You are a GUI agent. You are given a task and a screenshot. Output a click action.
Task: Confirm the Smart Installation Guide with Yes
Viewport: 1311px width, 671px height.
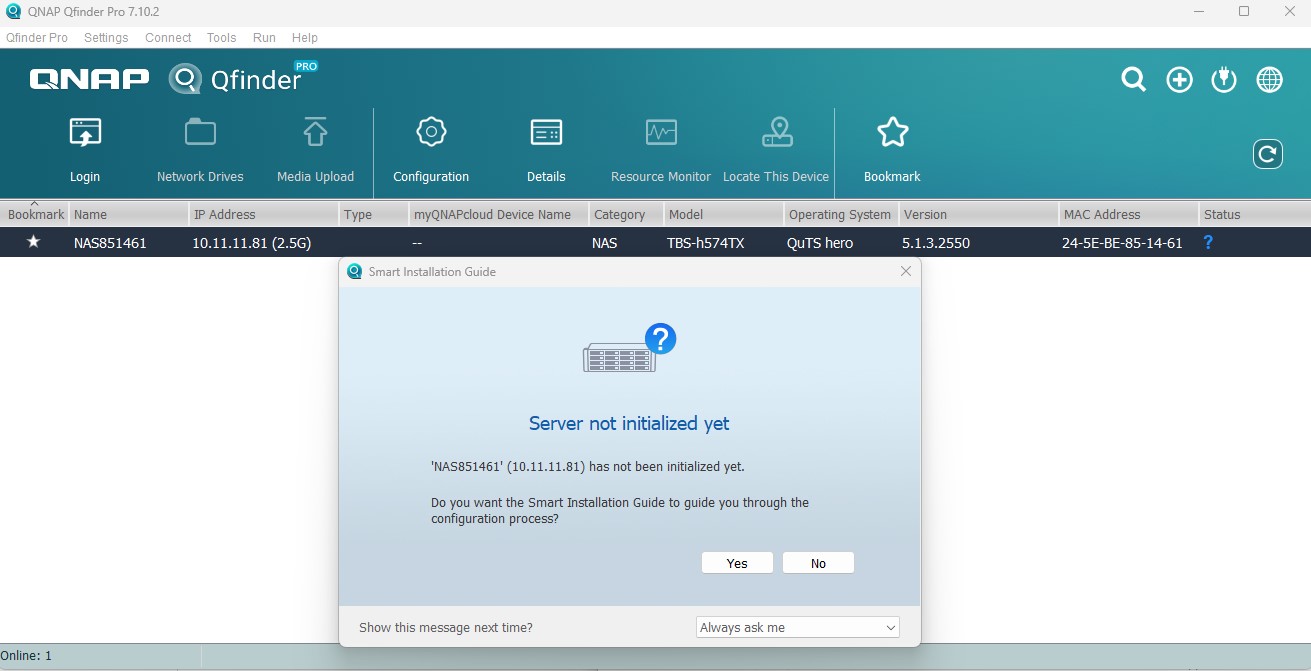[x=737, y=563]
